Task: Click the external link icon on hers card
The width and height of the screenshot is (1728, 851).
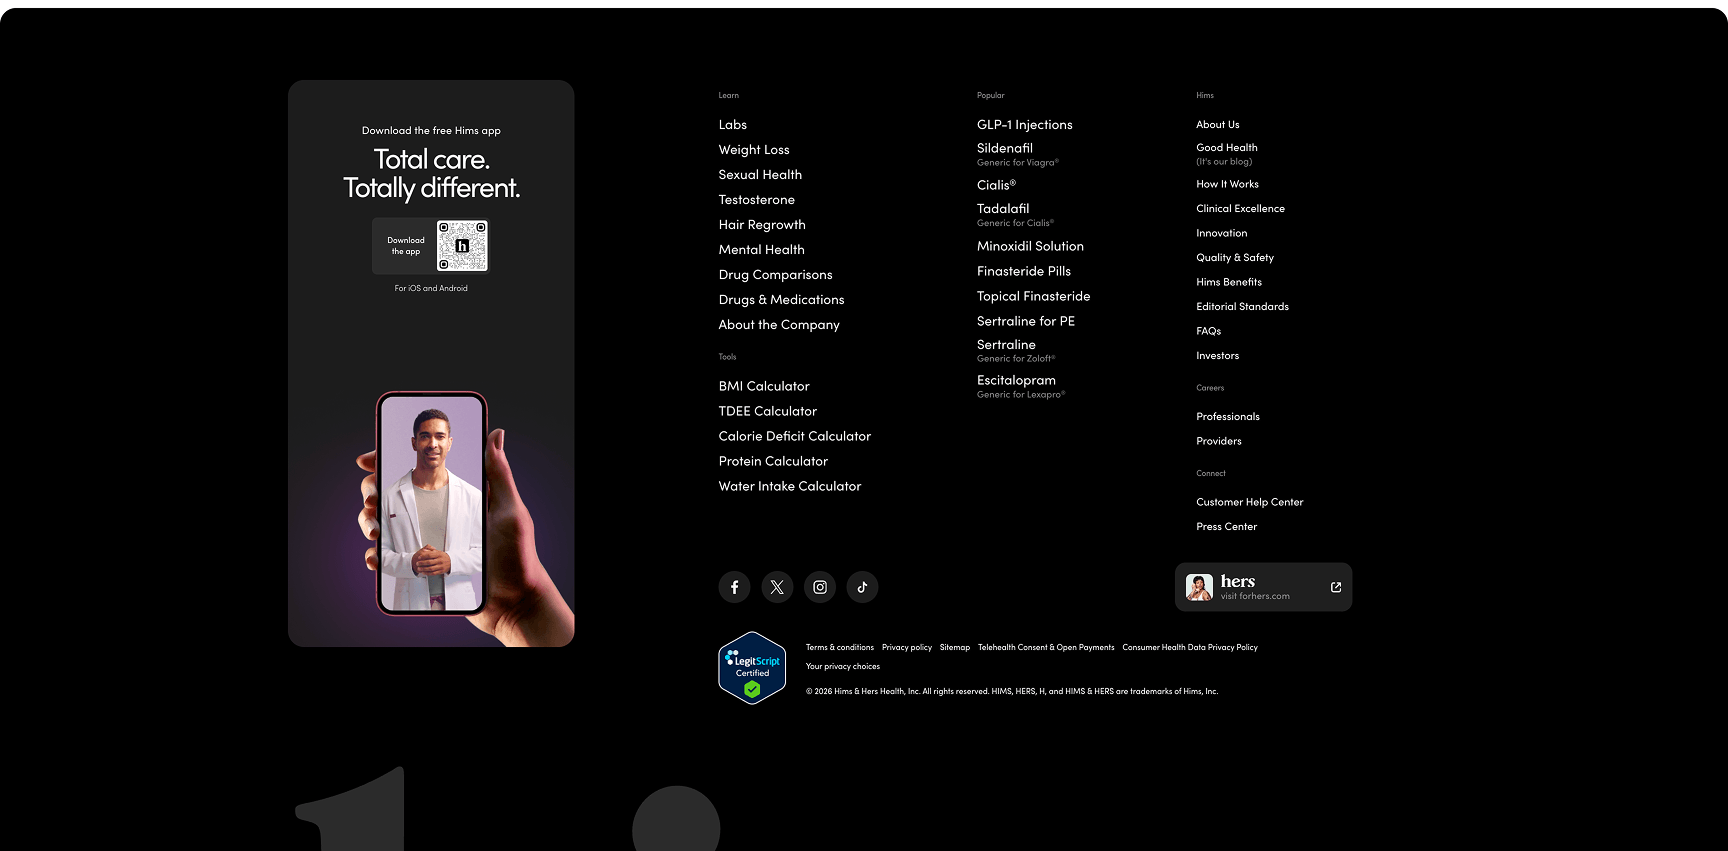Action: pyautogui.click(x=1336, y=587)
